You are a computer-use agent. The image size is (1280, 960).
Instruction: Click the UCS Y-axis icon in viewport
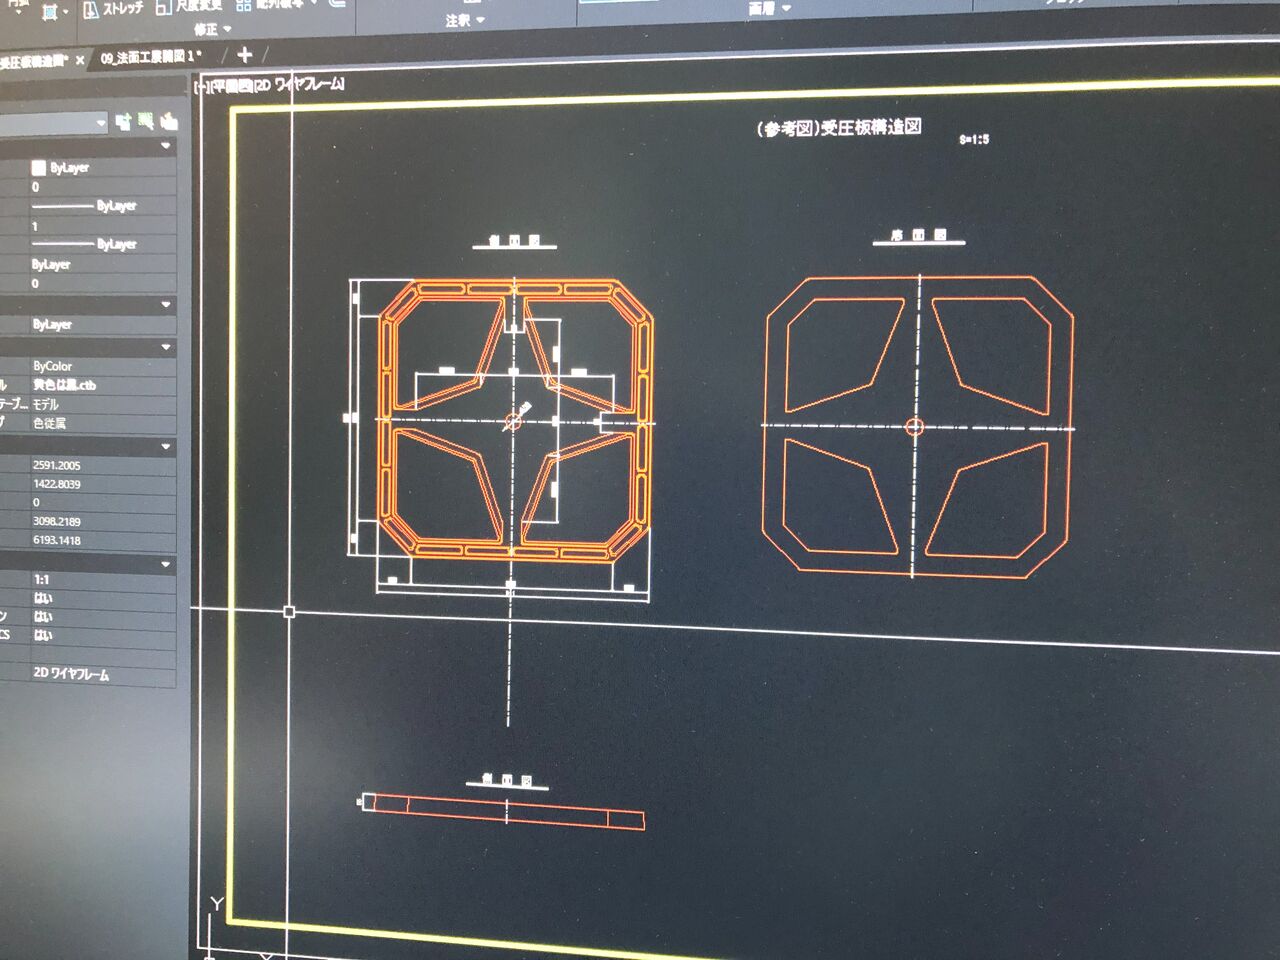click(216, 905)
